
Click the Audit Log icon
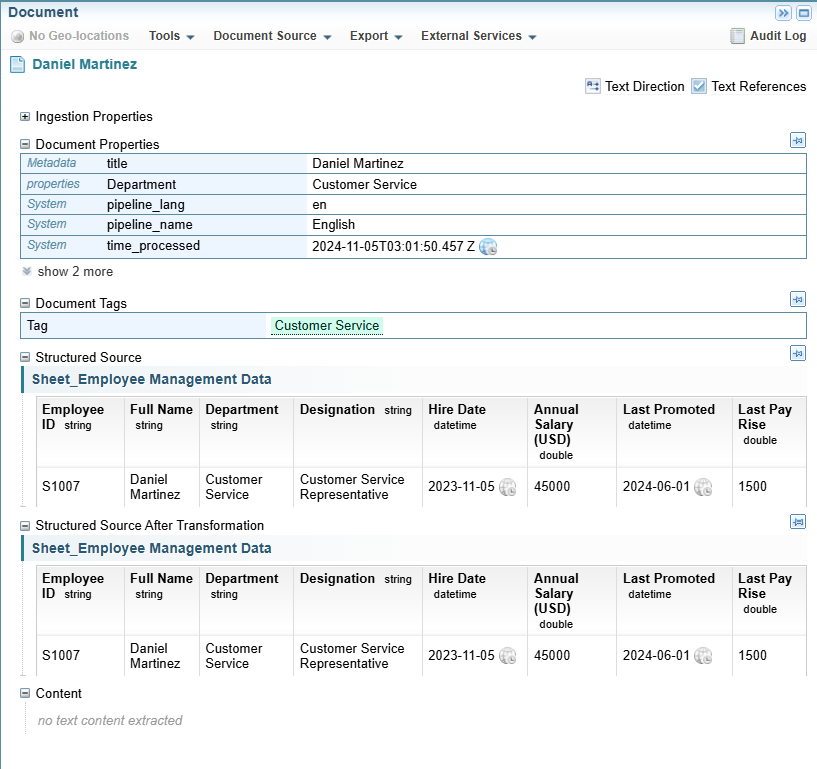pyautogui.click(x=739, y=36)
